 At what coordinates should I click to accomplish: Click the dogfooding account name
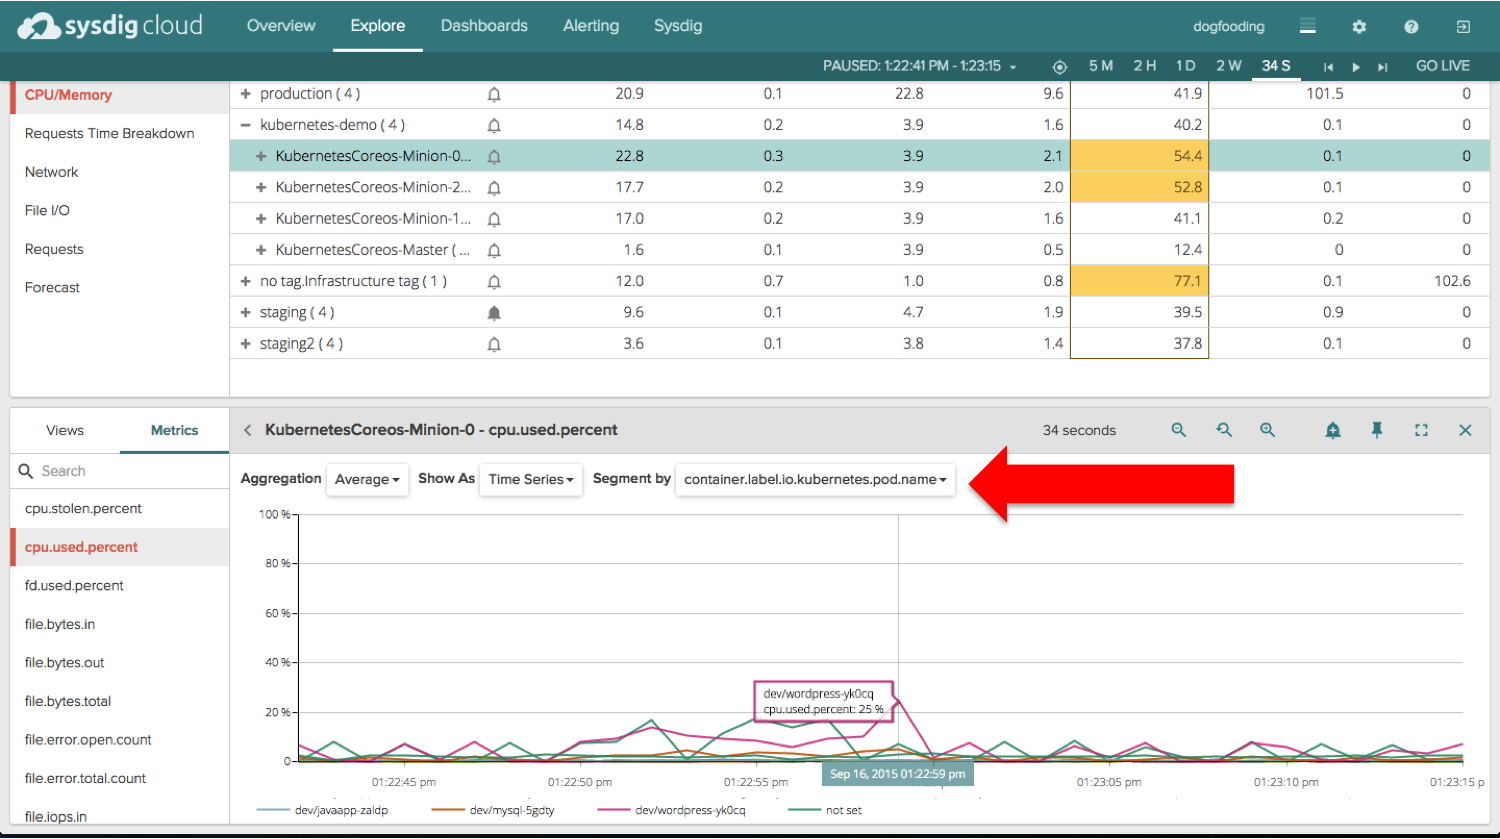pos(1229,27)
